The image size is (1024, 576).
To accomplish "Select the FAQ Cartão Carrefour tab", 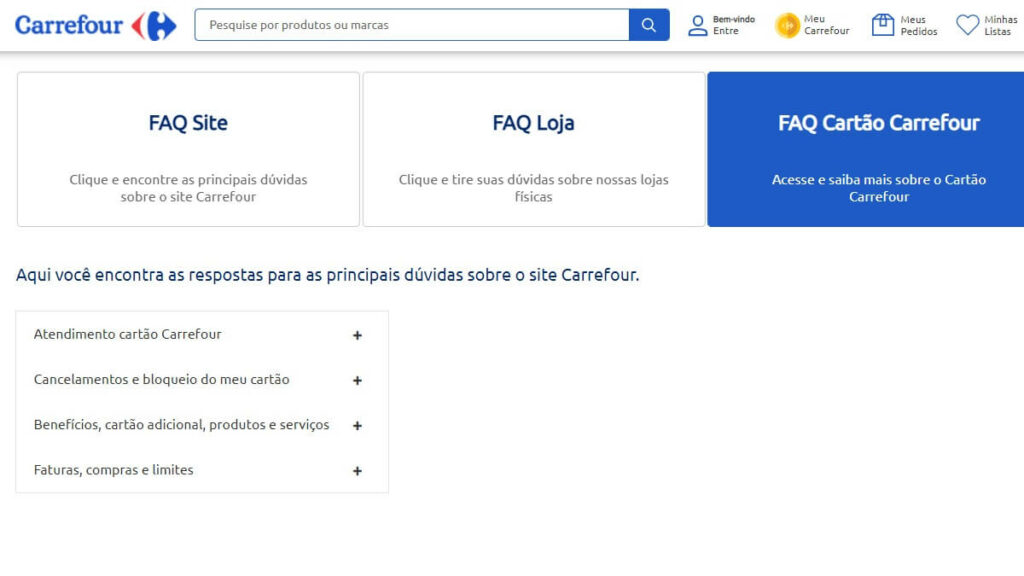I will (866, 150).
